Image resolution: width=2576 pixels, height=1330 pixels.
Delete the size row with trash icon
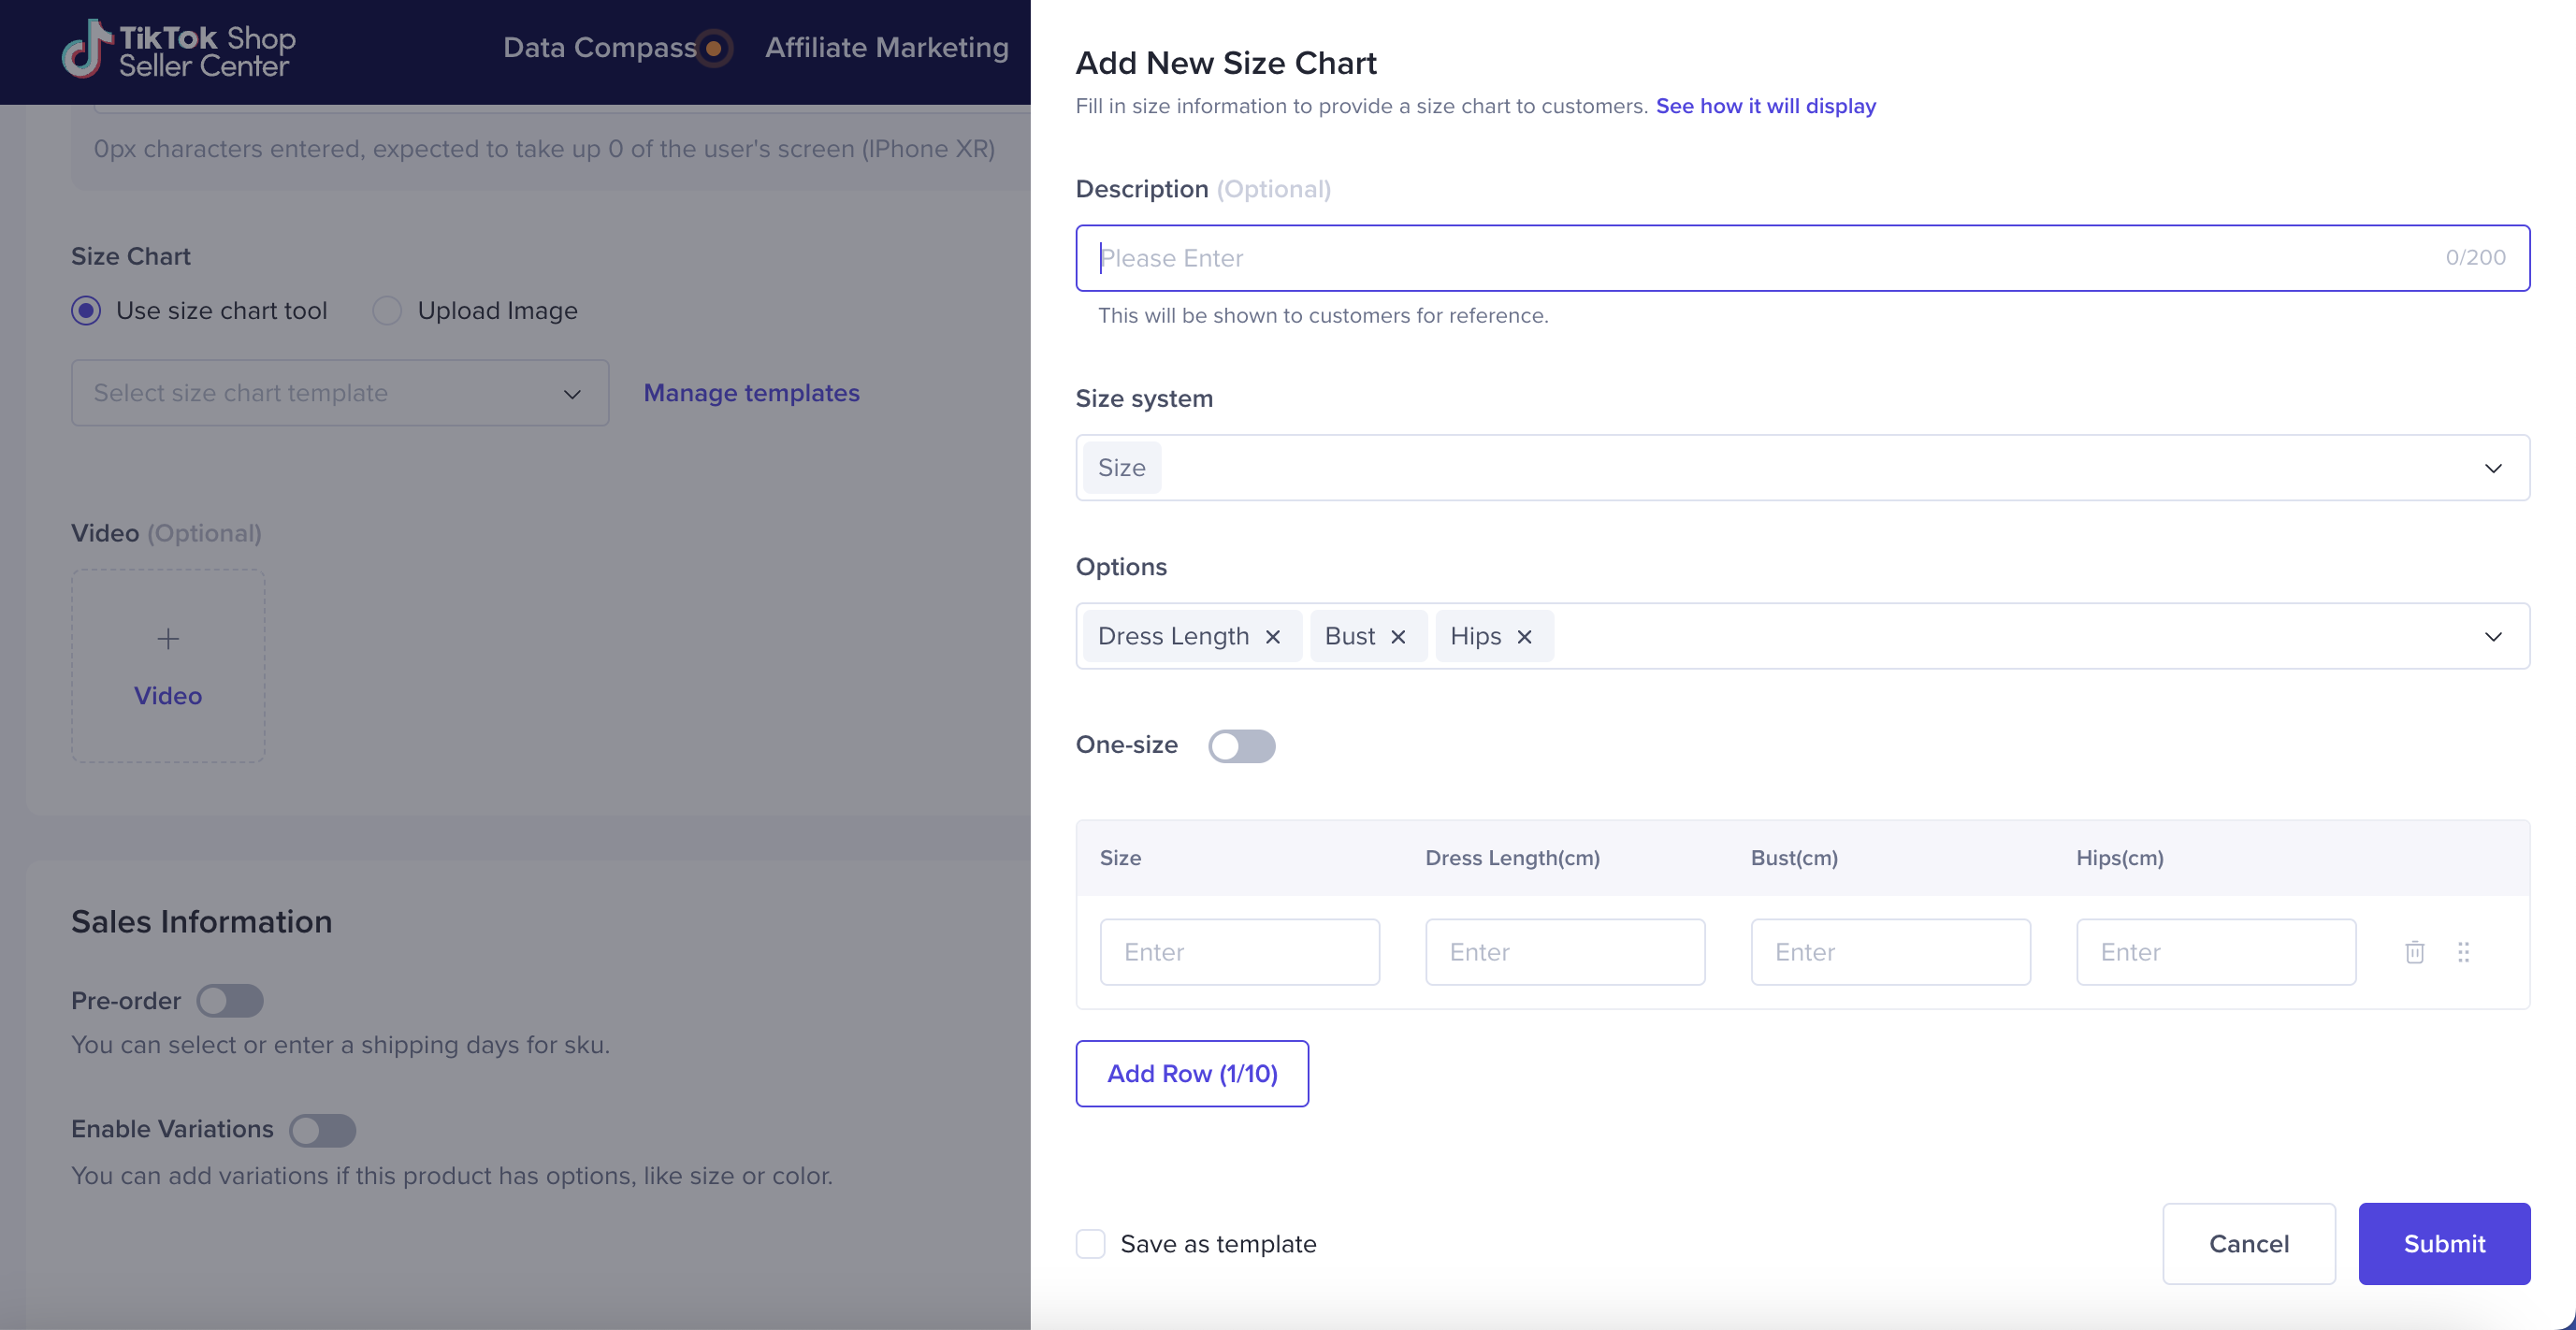[2414, 952]
